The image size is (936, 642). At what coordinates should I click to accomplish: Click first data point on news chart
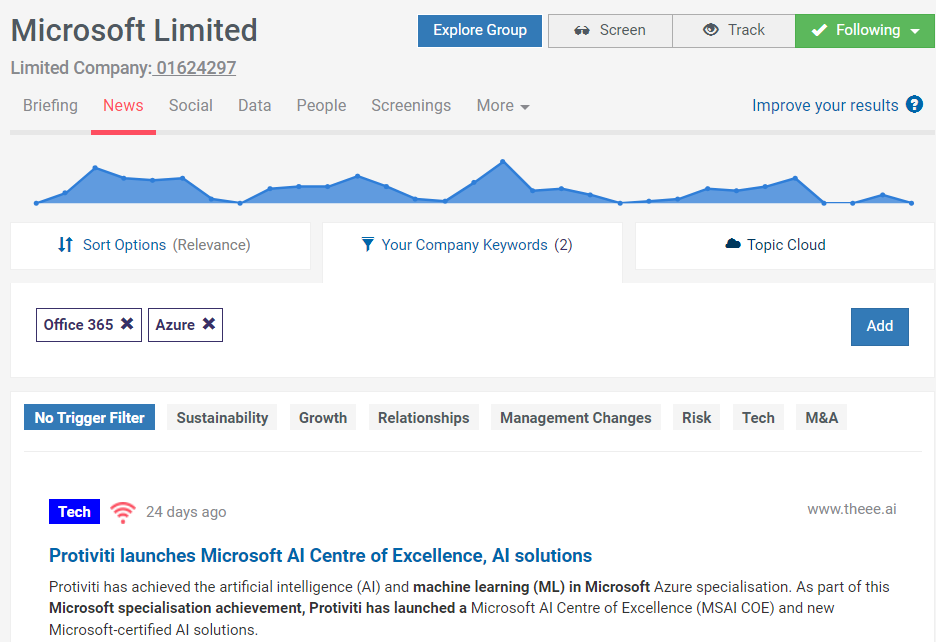tap(36, 203)
